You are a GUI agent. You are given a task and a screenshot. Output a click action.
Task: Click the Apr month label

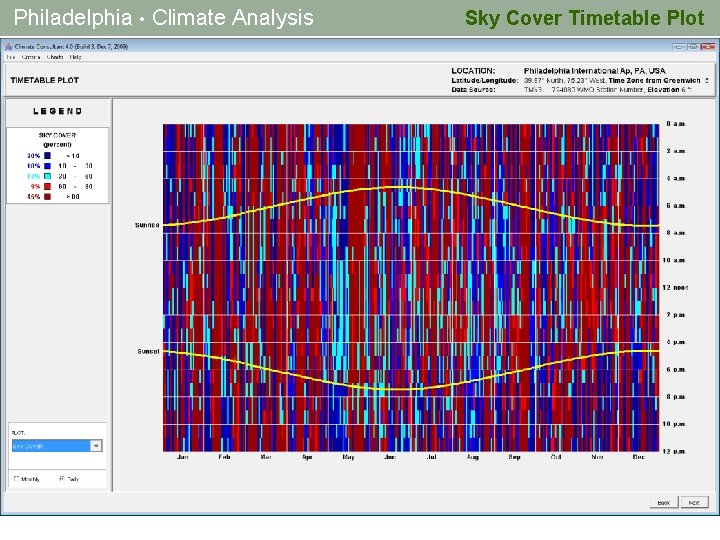coord(307,457)
